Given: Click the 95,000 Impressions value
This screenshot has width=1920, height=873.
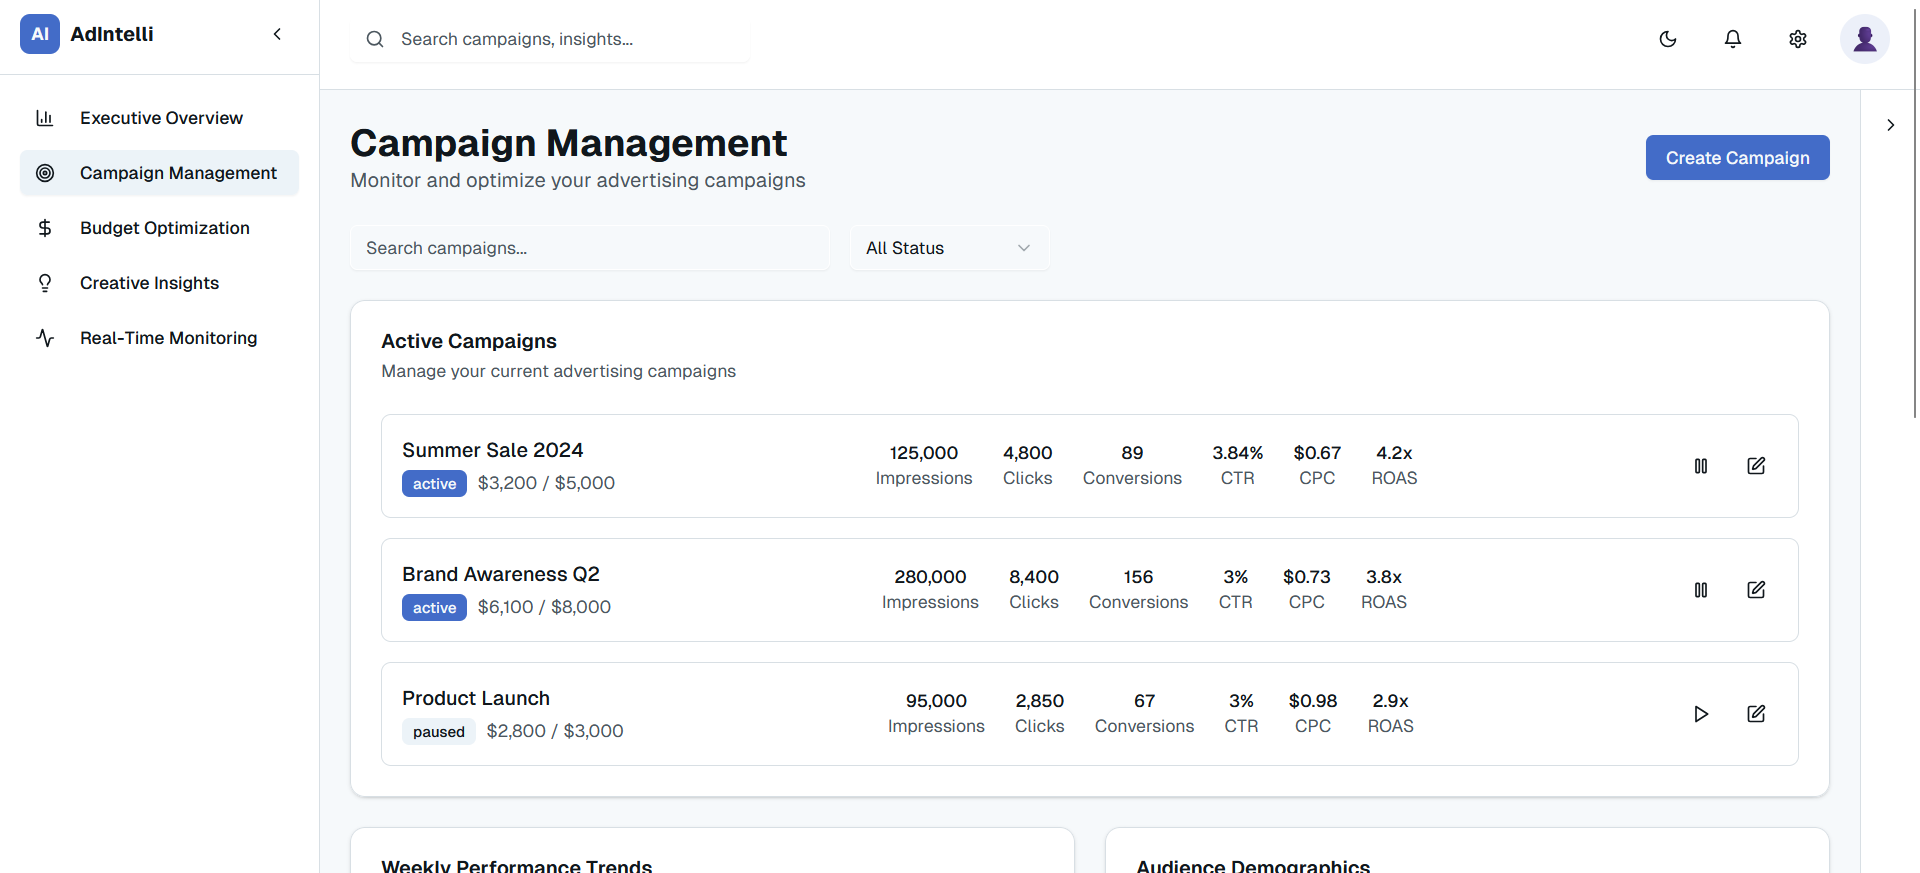Looking at the screenshot, I should (936, 701).
